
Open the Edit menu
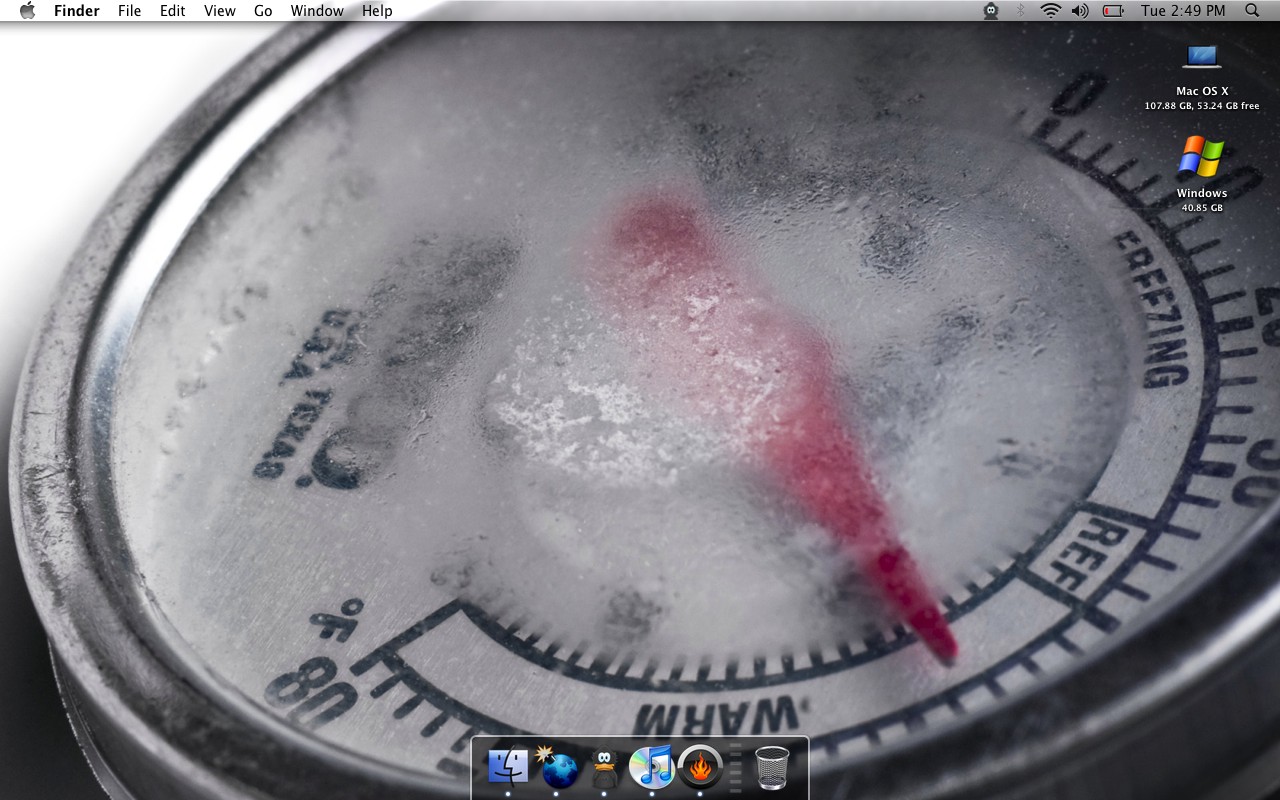tap(173, 10)
